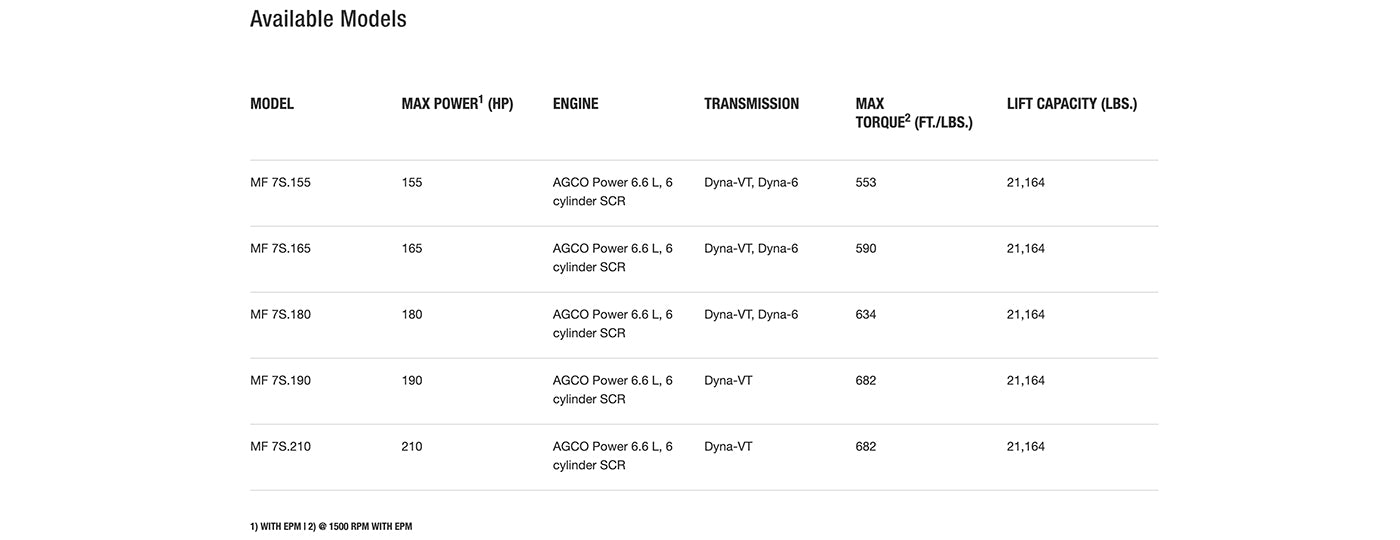This screenshot has height=540, width=1400.
Task: Click the EPM footnote text below table
Action: point(331,527)
